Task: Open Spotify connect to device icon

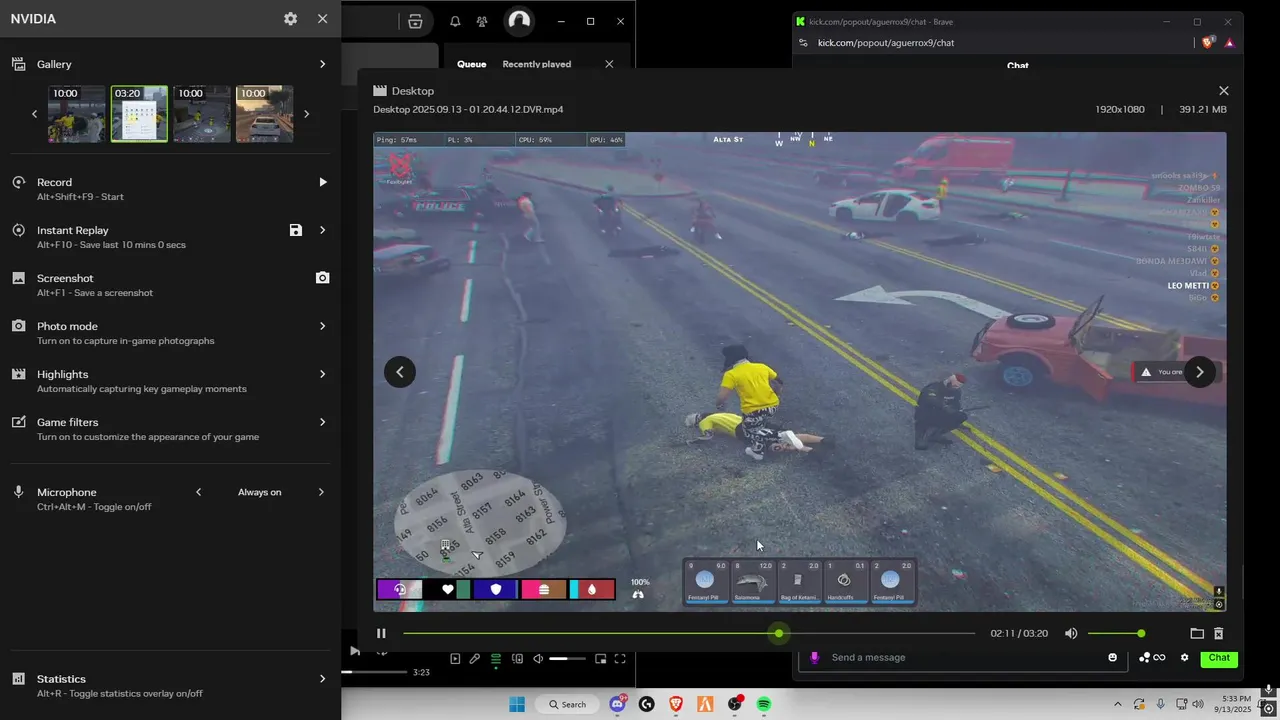Action: click(x=517, y=659)
